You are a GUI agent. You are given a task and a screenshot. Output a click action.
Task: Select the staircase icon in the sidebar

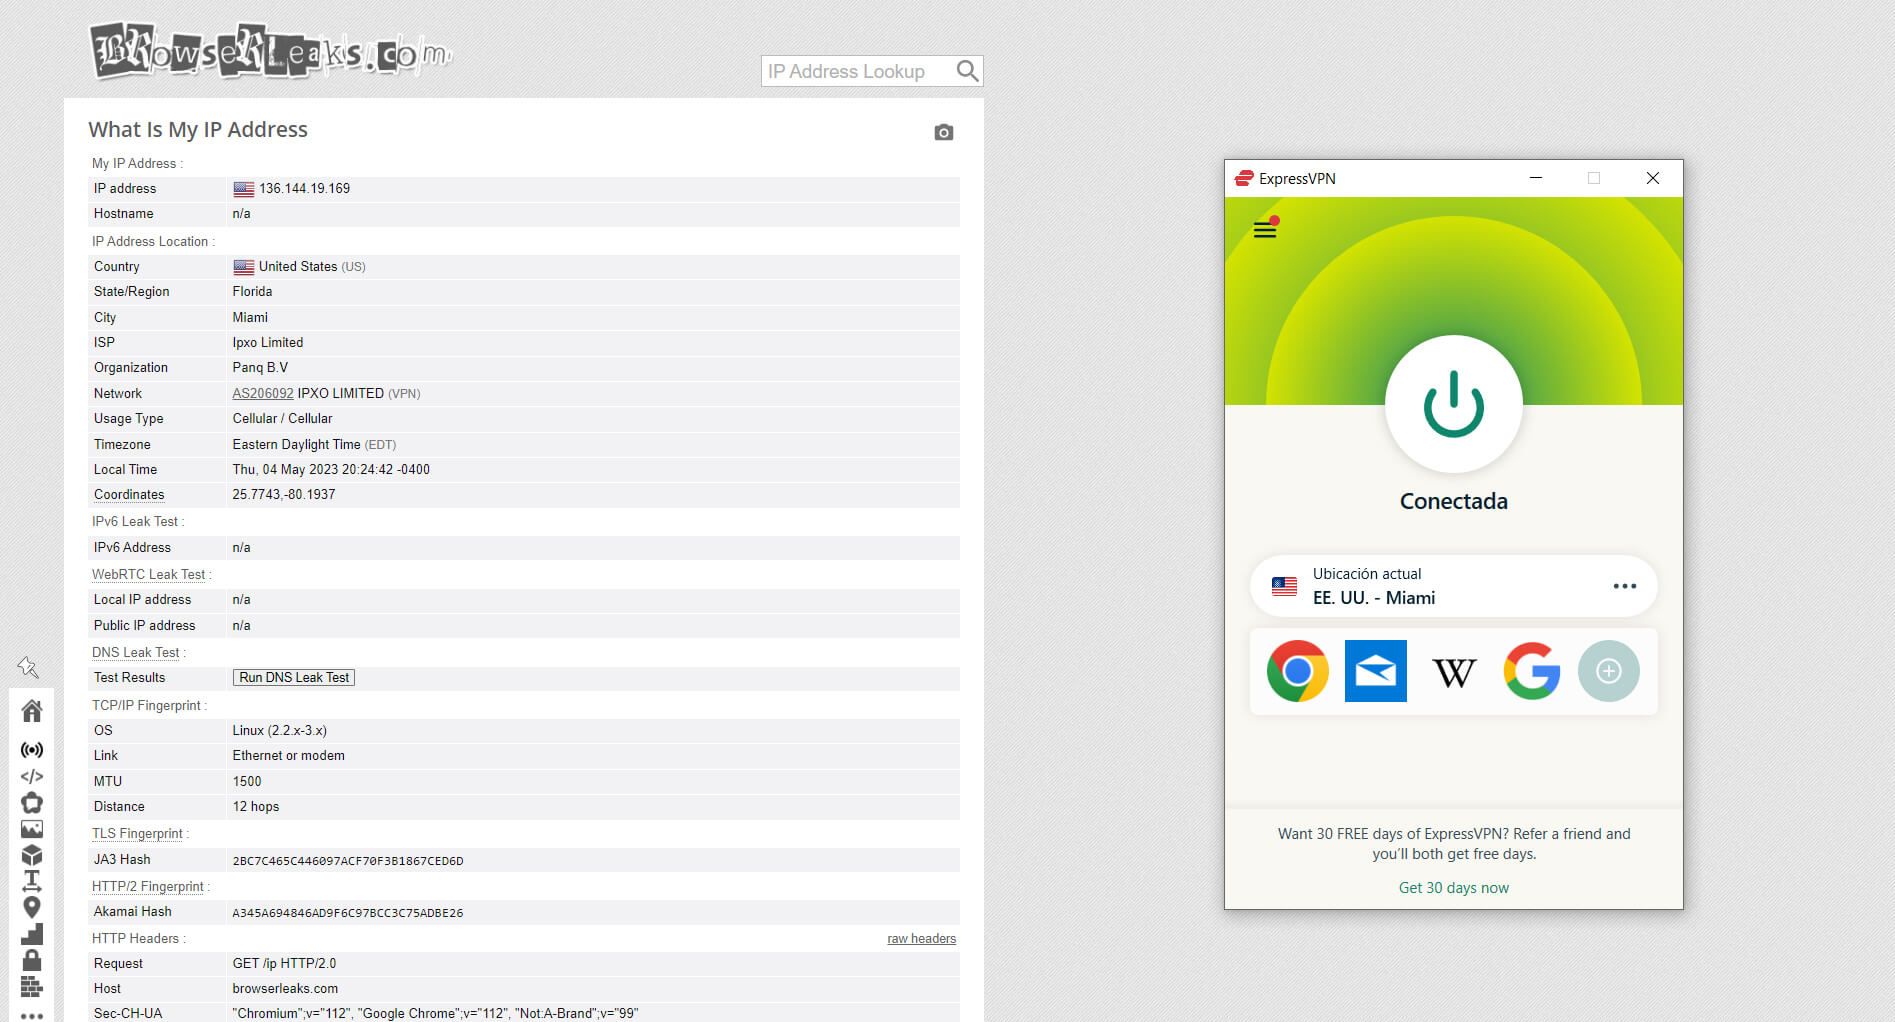pos(32,934)
